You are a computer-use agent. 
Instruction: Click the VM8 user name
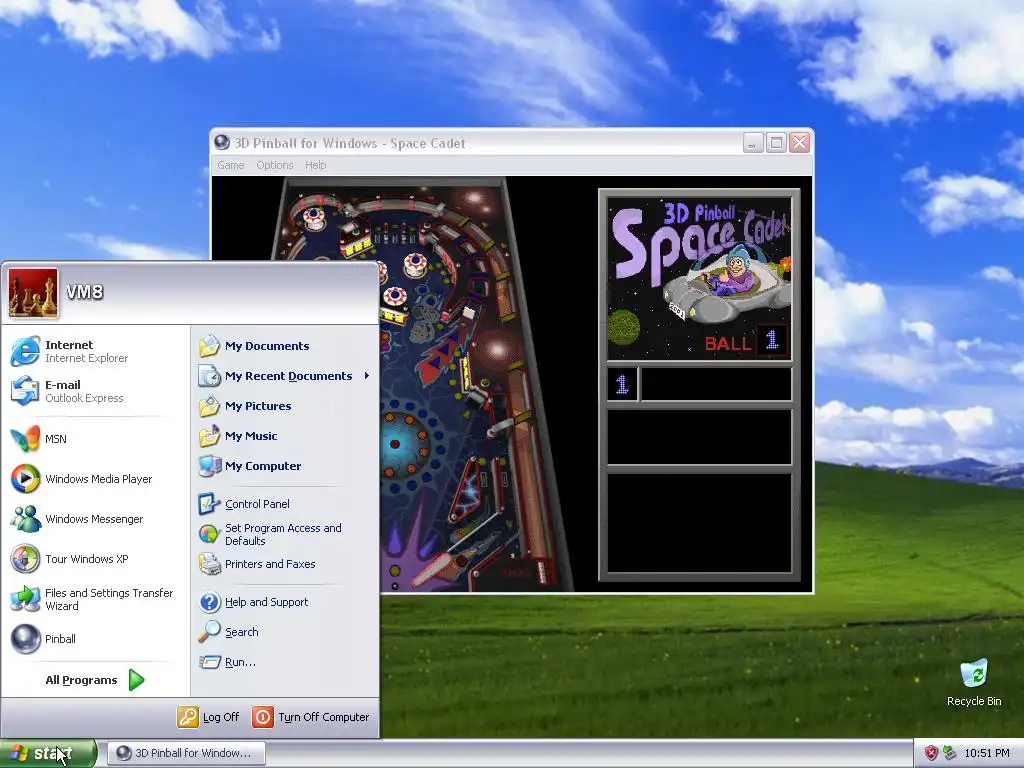click(x=84, y=292)
